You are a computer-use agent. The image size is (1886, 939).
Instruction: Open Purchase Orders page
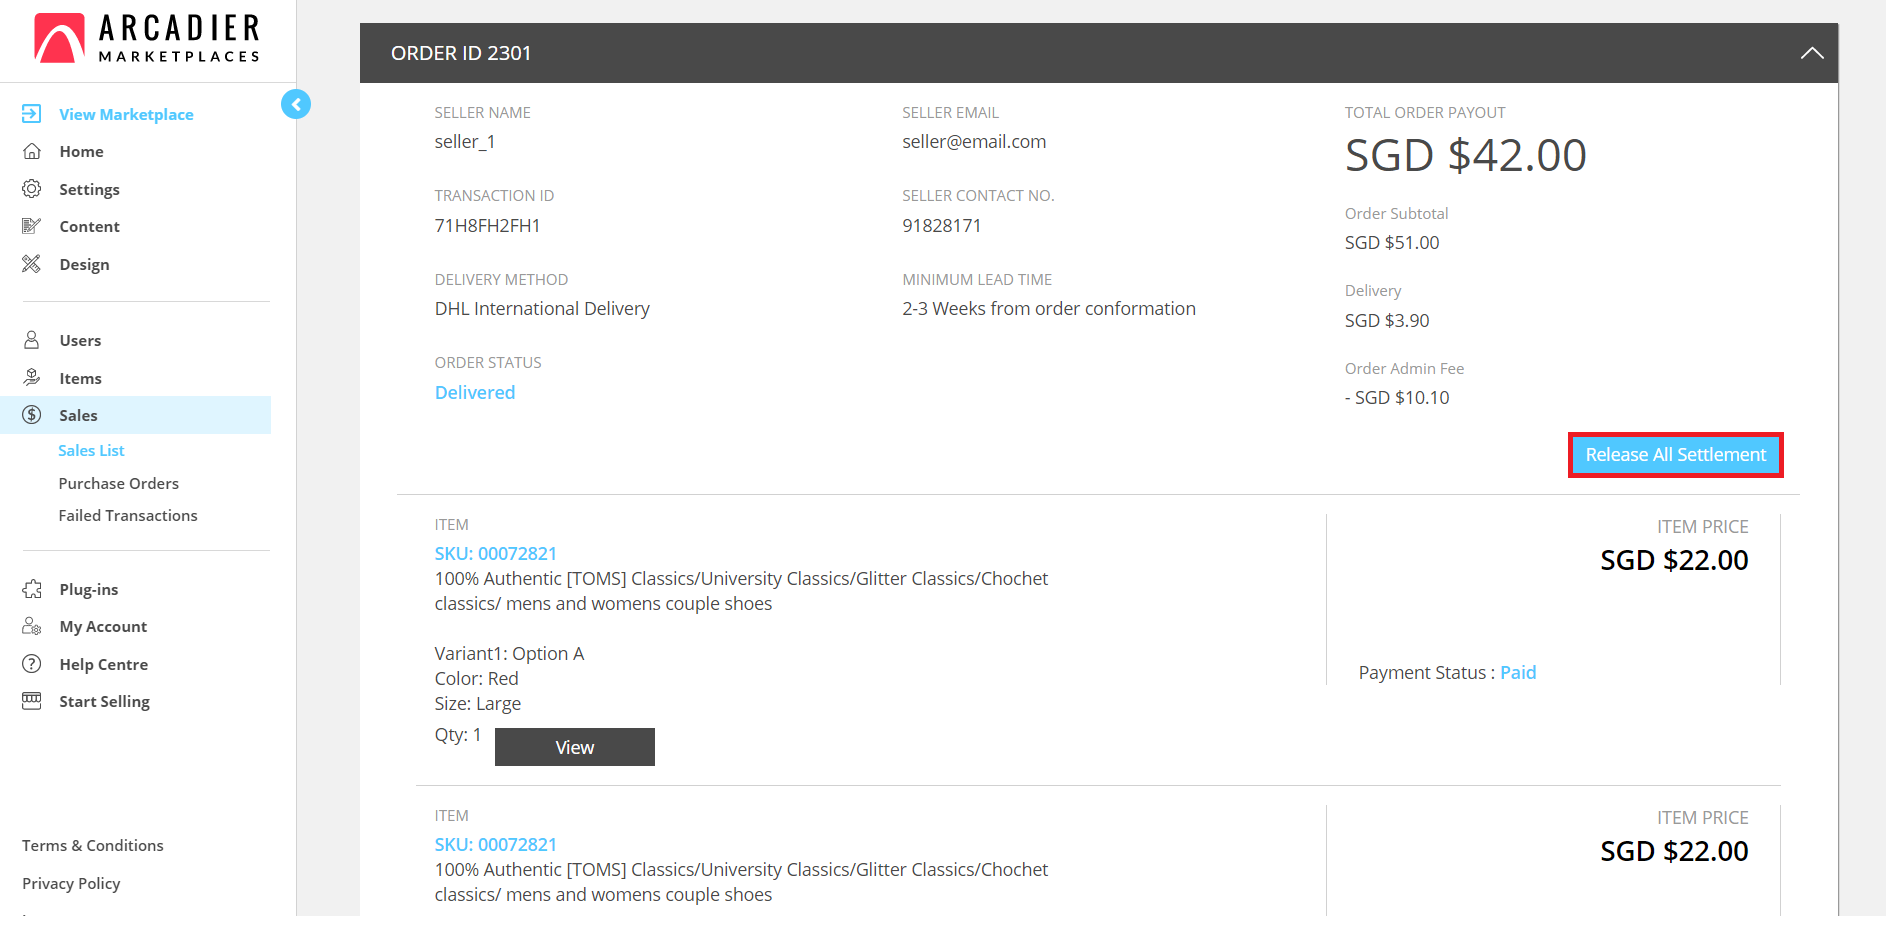coord(118,483)
